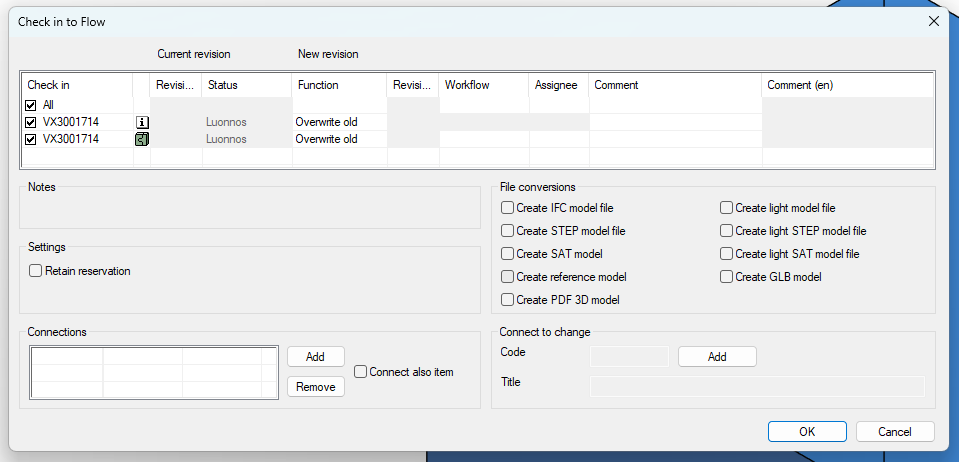Close the Check in to Flow dialog
The height and width of the screenshot is (462, 959).
tap(933, 21)
